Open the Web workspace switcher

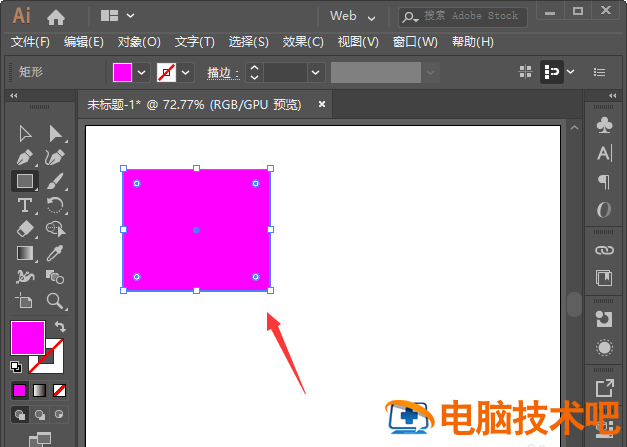tap(352, 16)
